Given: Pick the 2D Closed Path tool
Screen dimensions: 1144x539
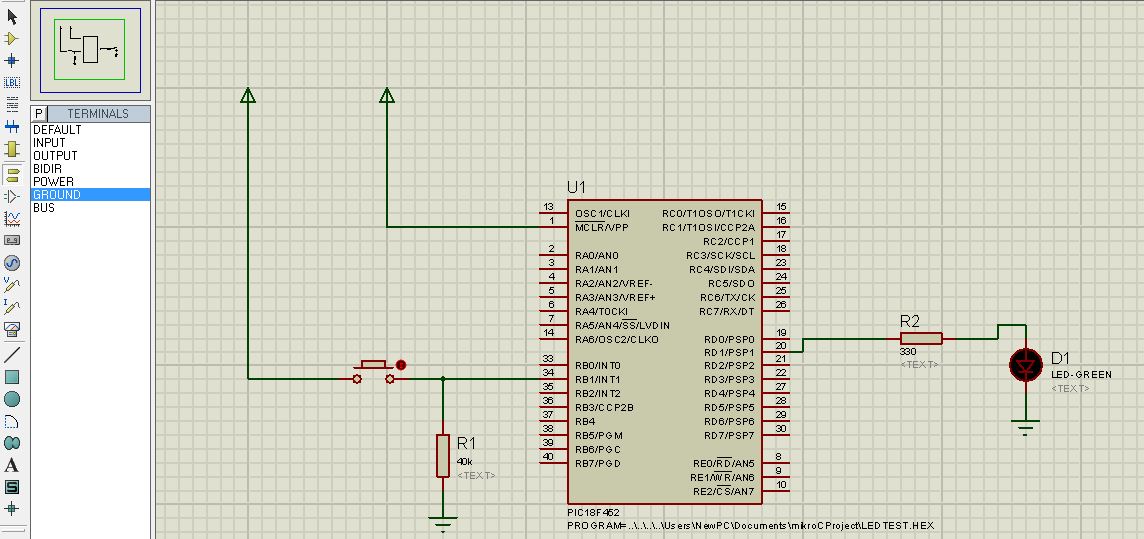Looking at the screenshot, I should (x=12, y=443).
